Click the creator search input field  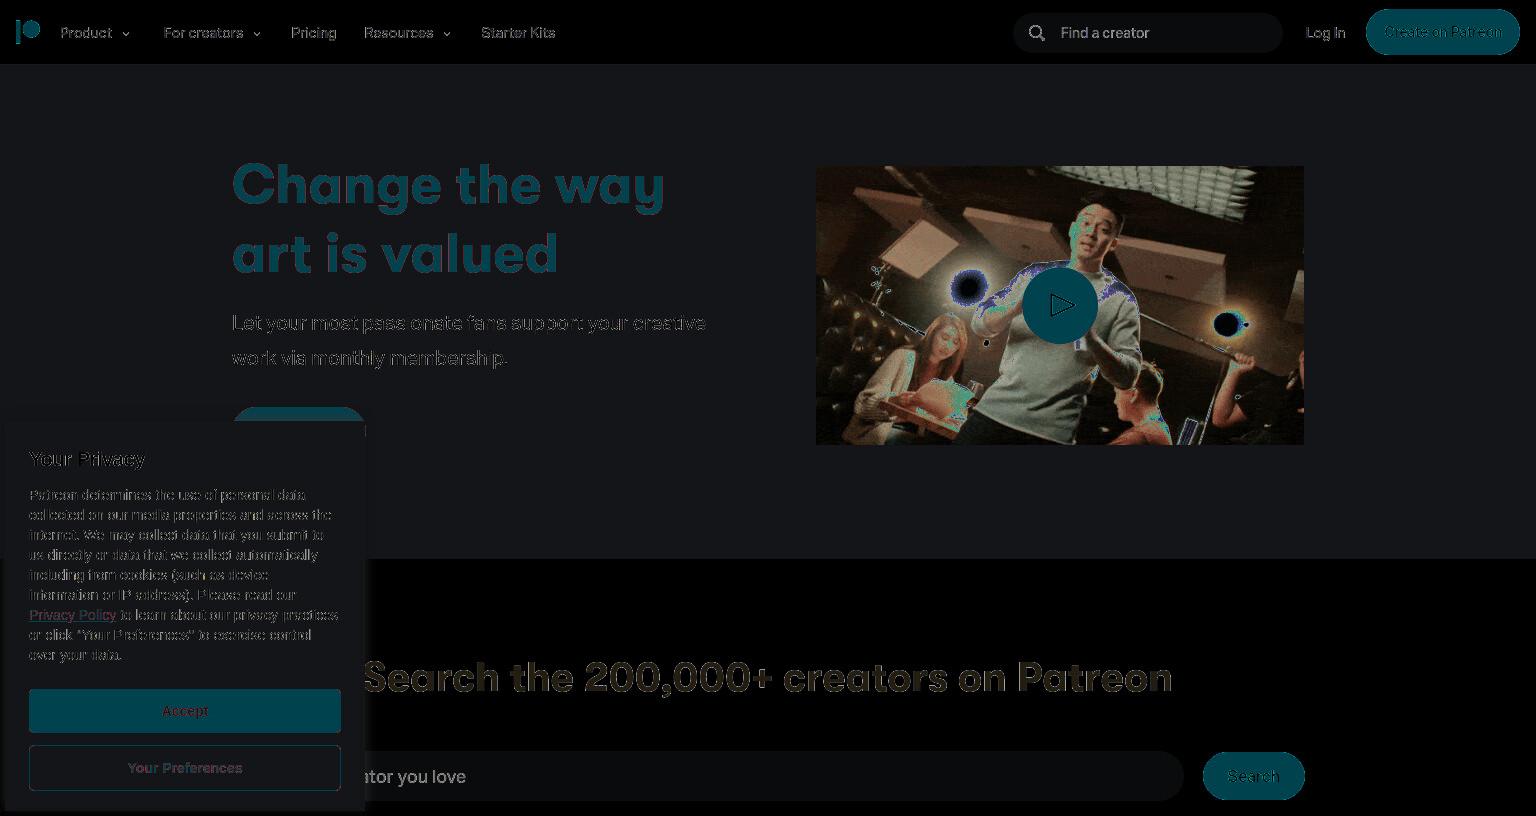pos(770,776)
